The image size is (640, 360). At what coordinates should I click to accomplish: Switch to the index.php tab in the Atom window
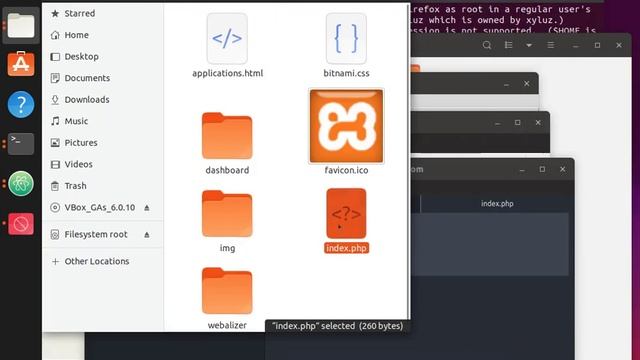[497, 204]
